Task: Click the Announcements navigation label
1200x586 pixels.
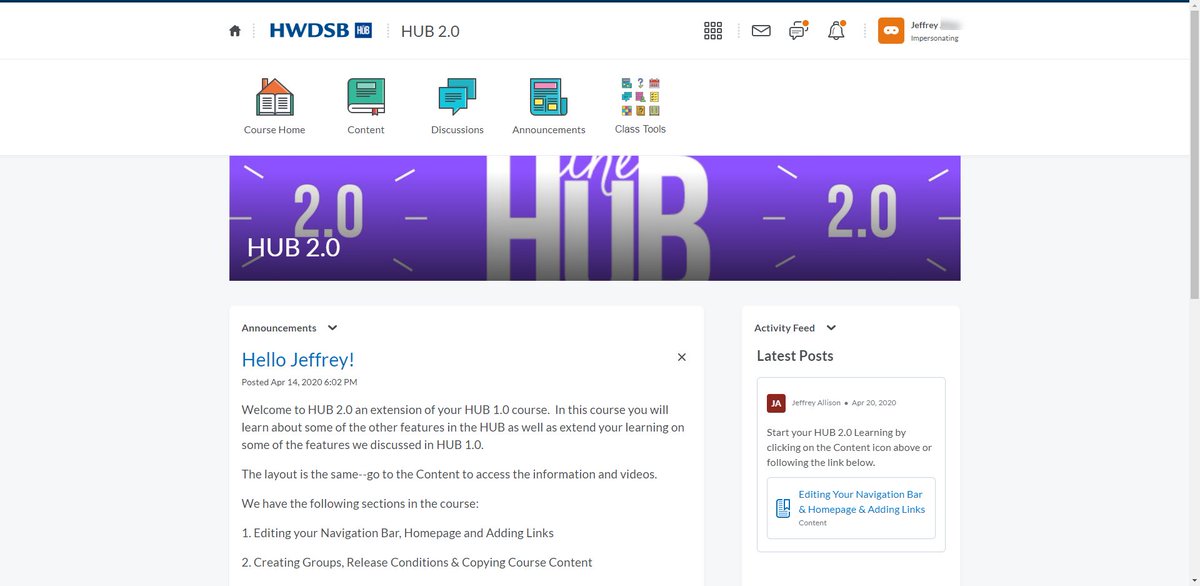Action: coord(548,130)
